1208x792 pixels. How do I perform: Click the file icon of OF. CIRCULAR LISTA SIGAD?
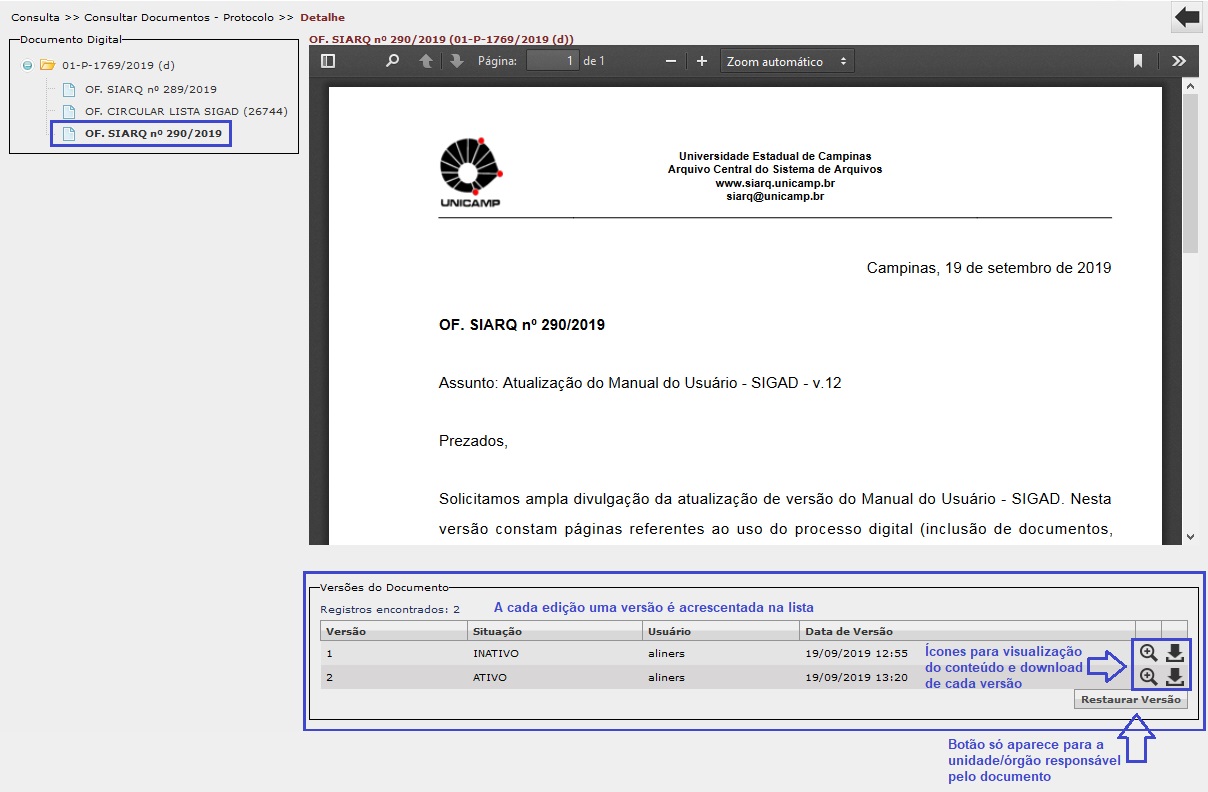click(x=69, y=111)
